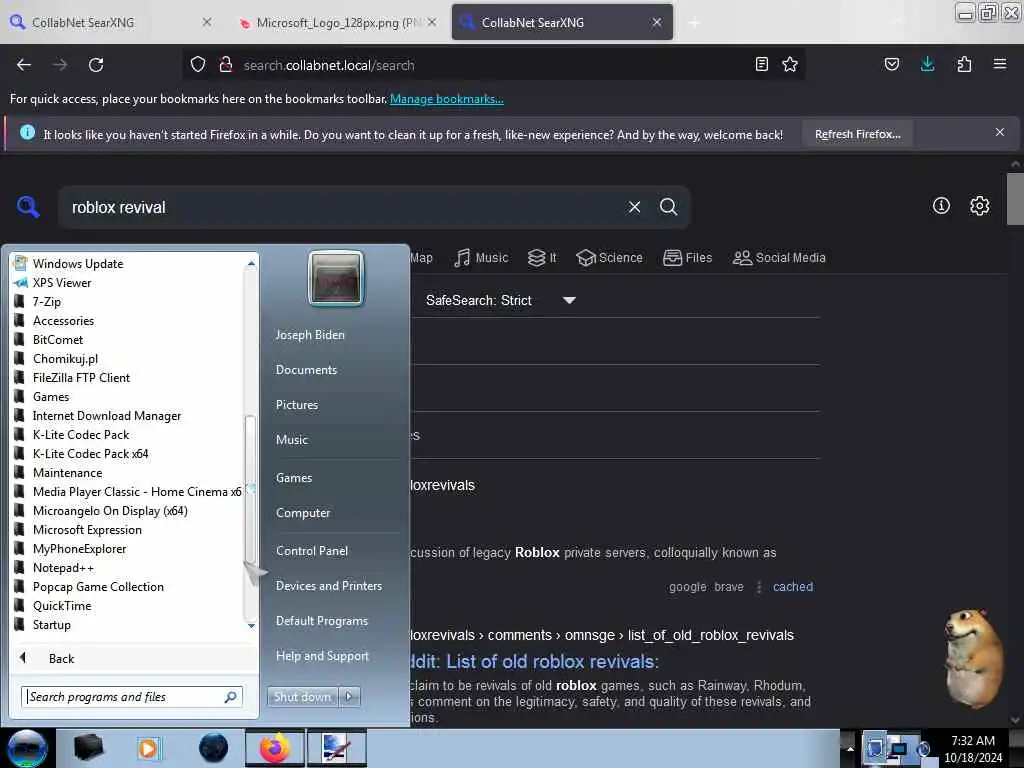
Task: Open Documents in the Start menu
Action: (x=306, y=370)
